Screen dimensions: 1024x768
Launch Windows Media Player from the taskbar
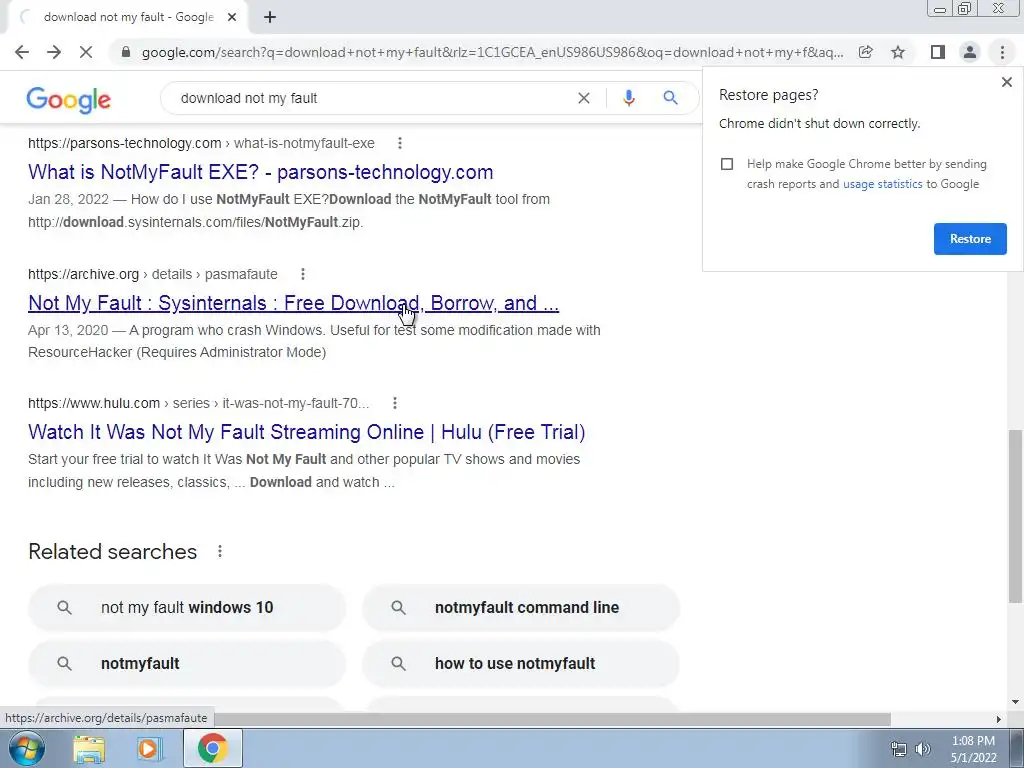coord(149,748)
